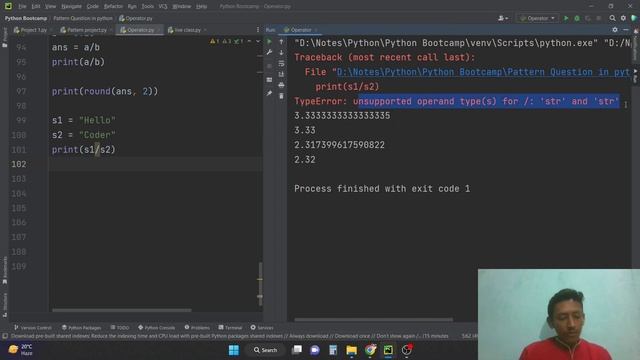Screen dimensions: 640x360
Task: Pin the Run tab with the pin icon
Action: pyautogui.click(x=269, y=93)
